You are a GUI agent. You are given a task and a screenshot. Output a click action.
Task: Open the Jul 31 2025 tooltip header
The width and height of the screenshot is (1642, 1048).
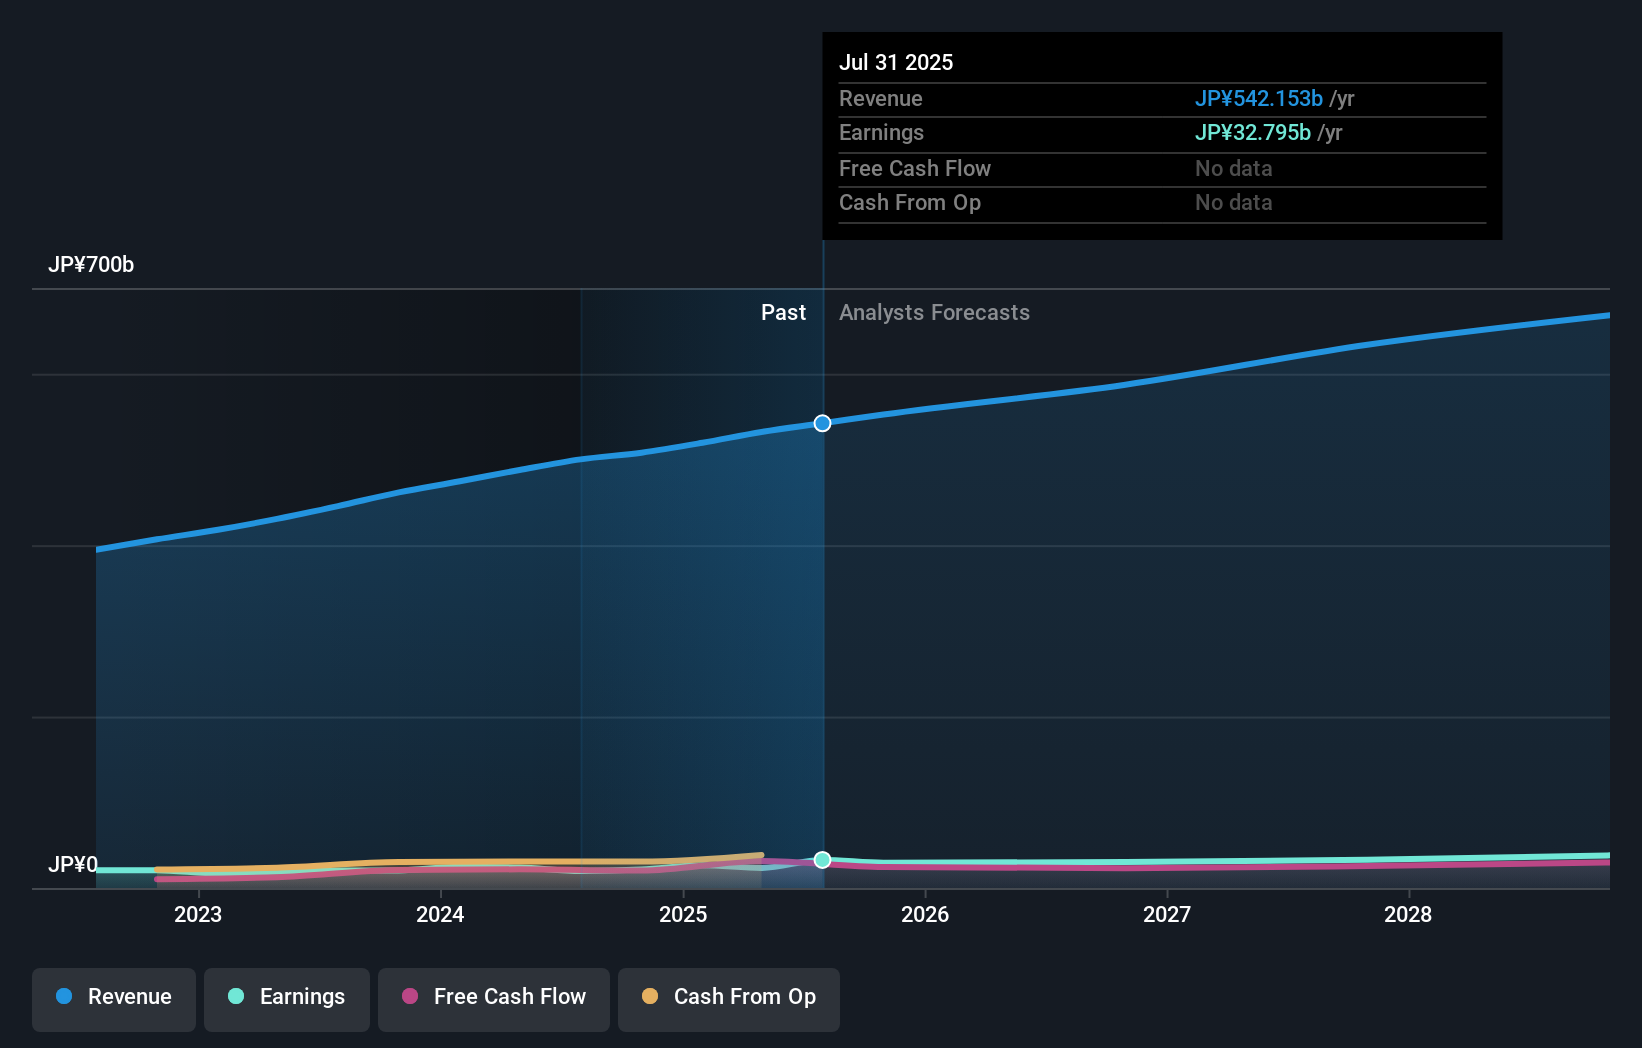tap(897, 62)
